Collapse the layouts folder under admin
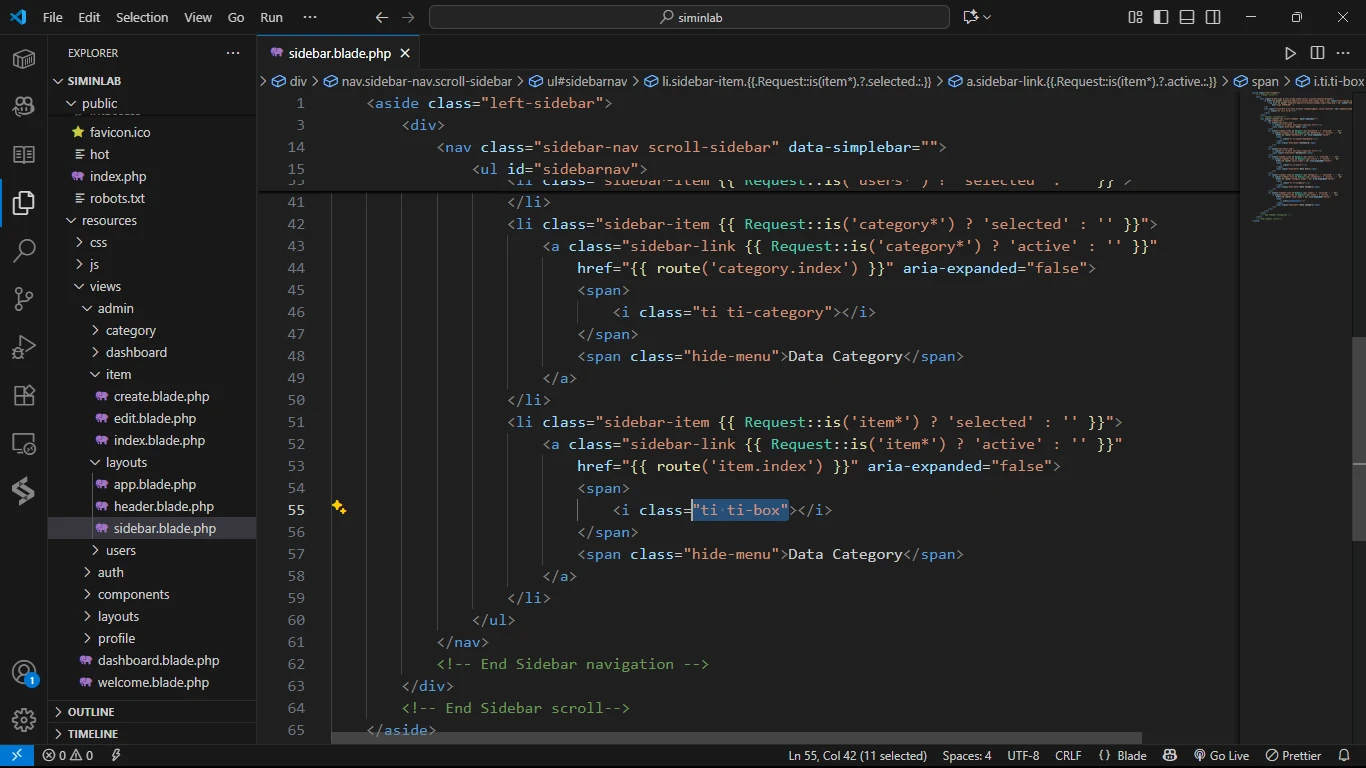 (x=126, y=462)
